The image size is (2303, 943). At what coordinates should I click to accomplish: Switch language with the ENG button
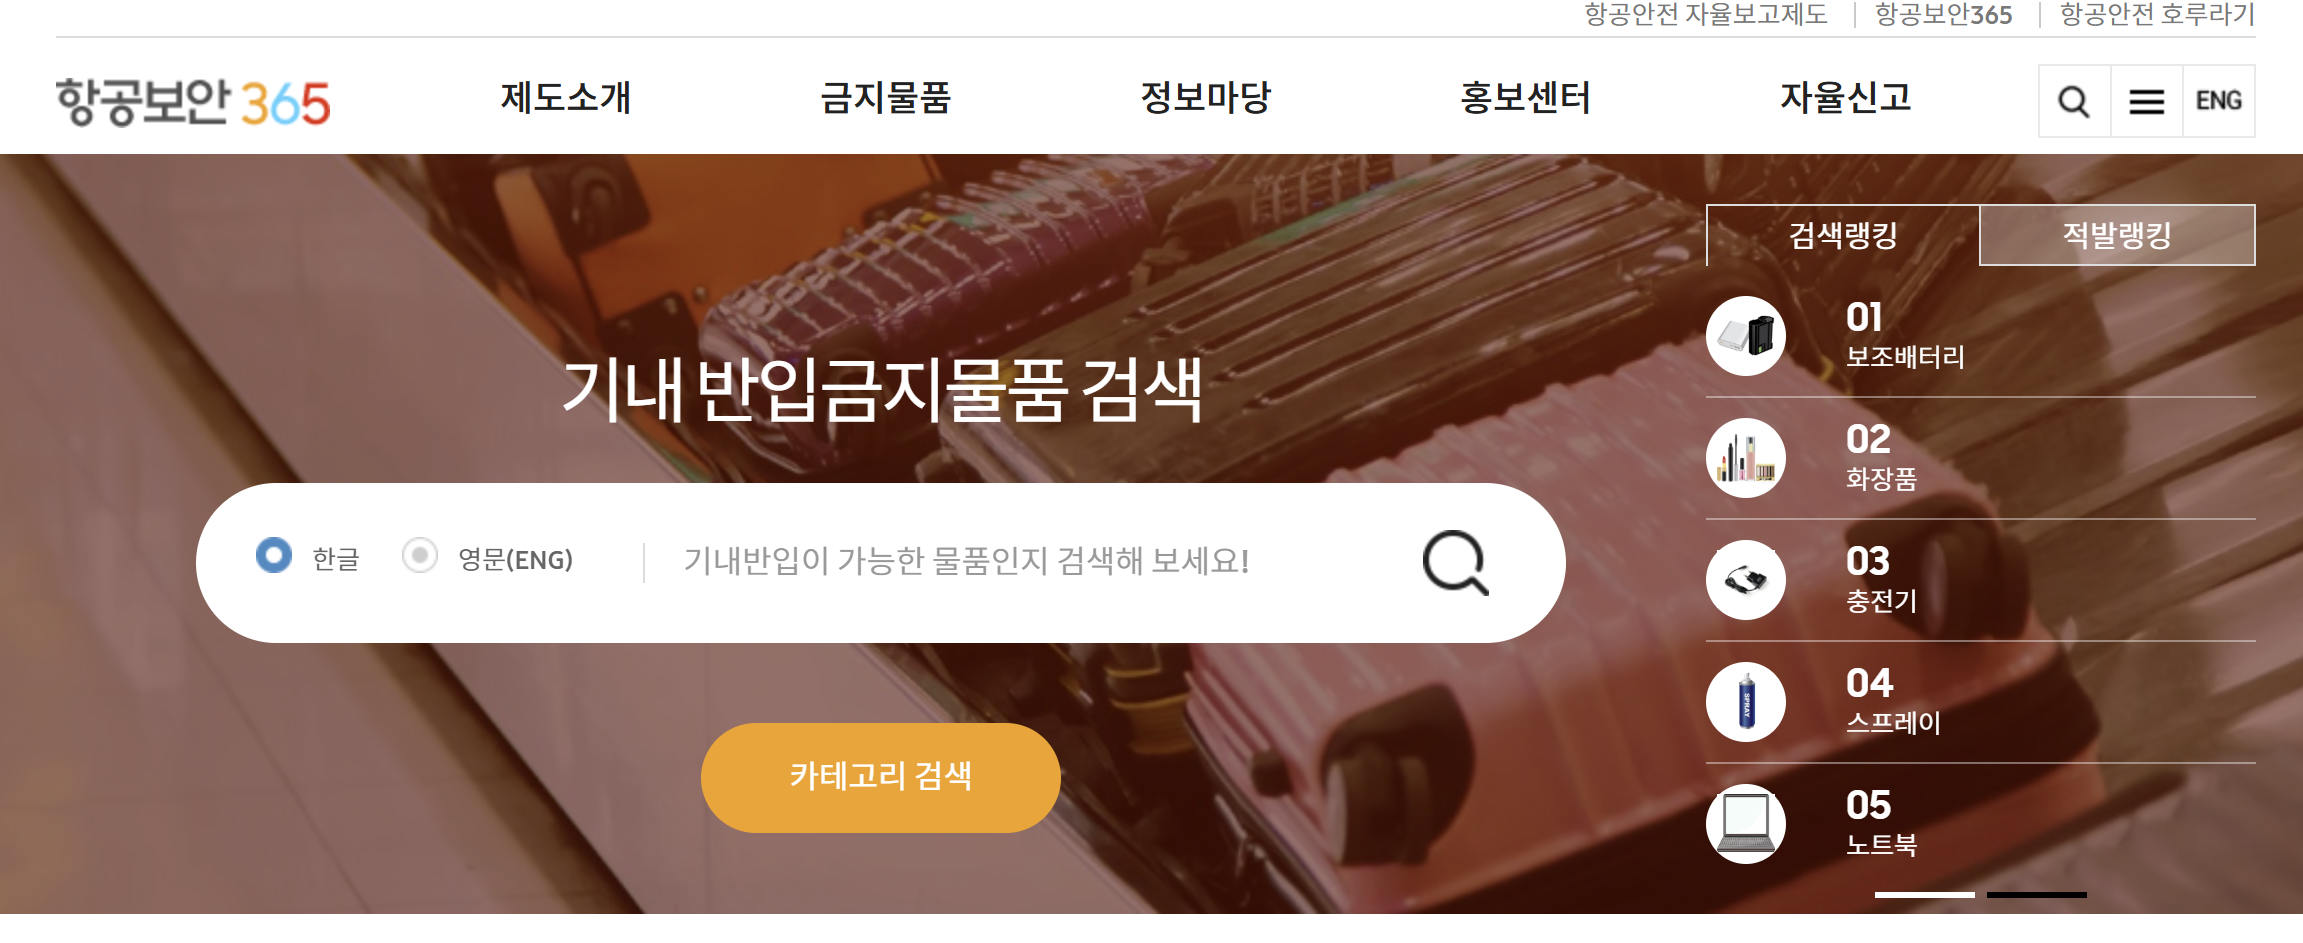tap(2218, 101)
